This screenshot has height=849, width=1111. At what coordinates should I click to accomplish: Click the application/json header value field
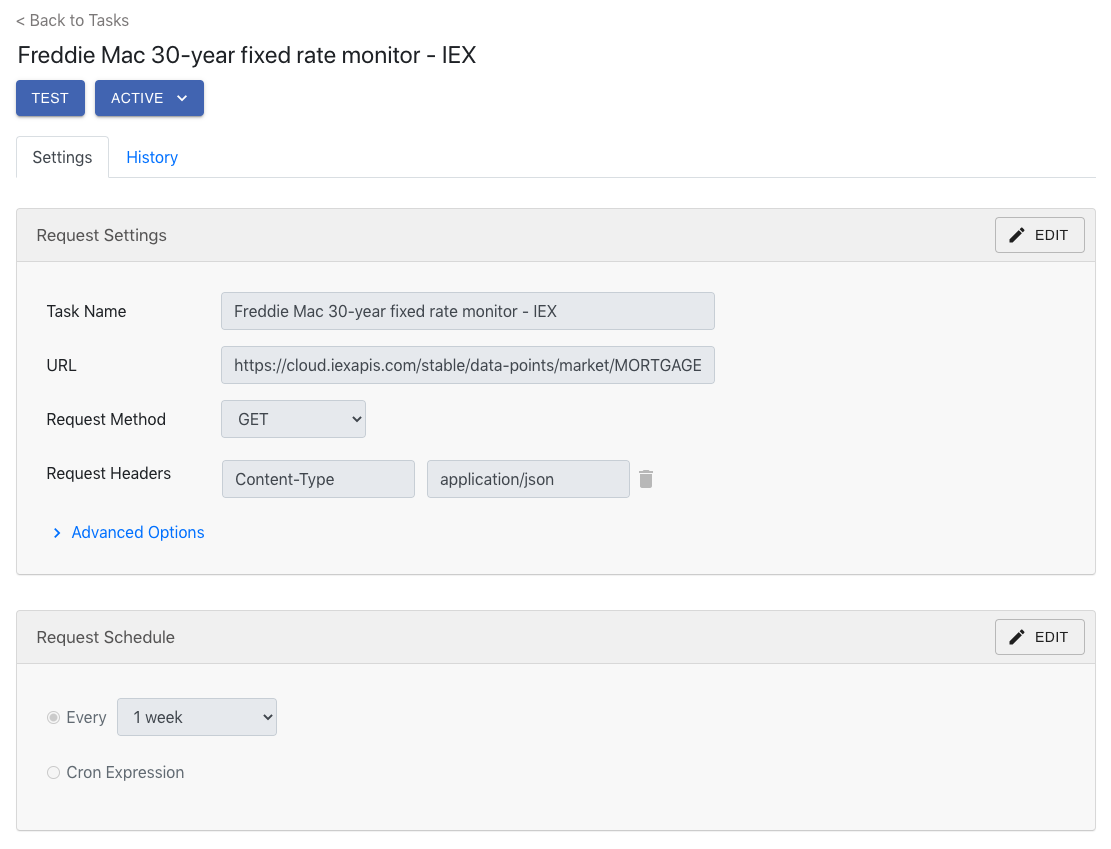click(x=528, y=479)
